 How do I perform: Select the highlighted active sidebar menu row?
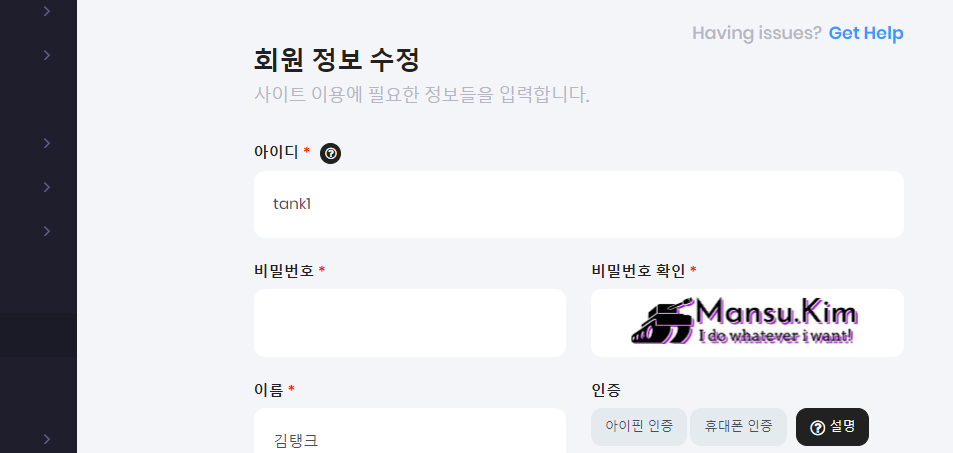point(38,335)
